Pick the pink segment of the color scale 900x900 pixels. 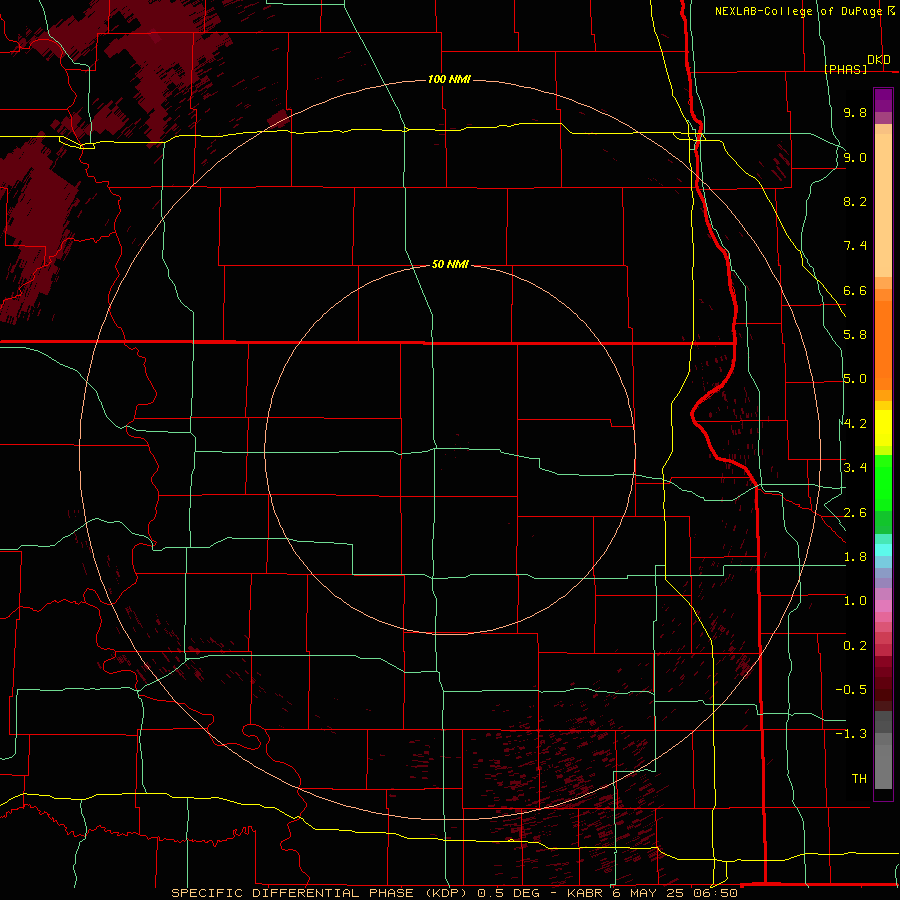883,606
